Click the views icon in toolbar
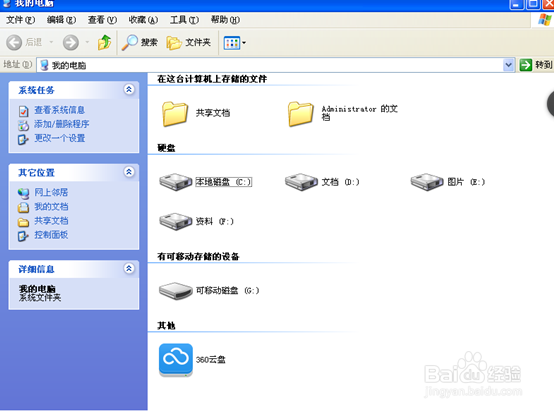Viewport: 554px width, 411px height. [x=232, y=43]
